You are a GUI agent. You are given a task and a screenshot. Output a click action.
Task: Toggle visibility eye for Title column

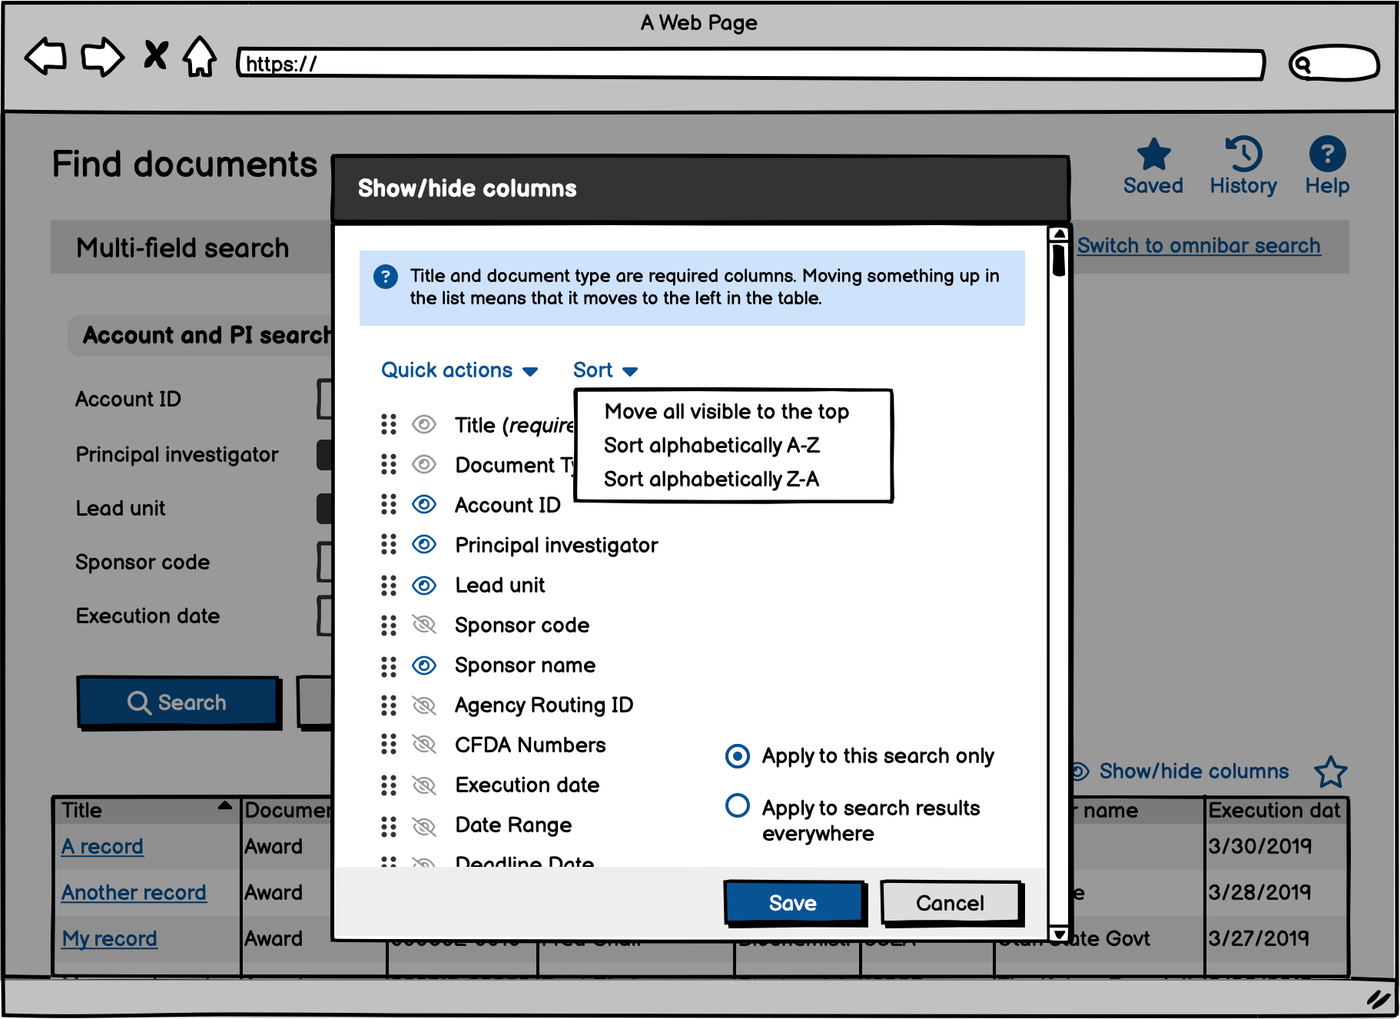click(x=424, y=425)
